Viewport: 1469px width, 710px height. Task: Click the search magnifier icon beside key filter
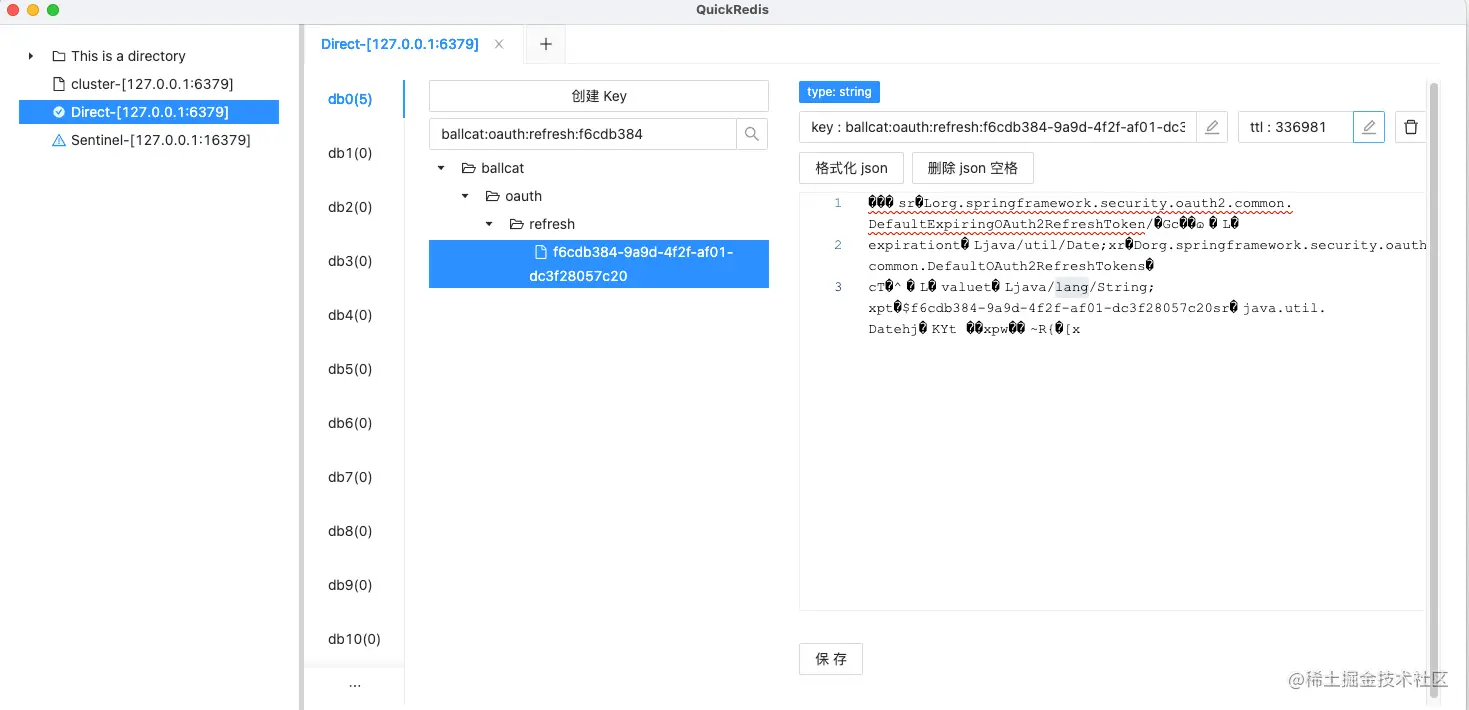coord(752,134)
